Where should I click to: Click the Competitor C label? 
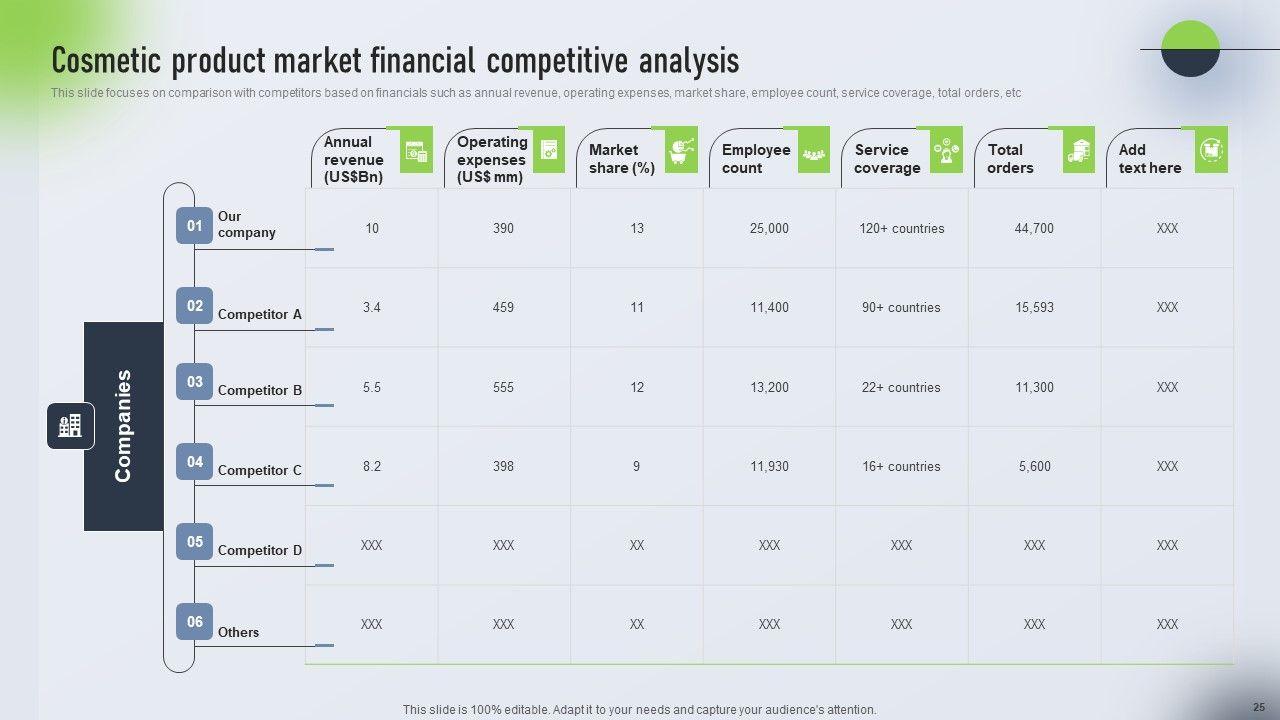(259, 470)
